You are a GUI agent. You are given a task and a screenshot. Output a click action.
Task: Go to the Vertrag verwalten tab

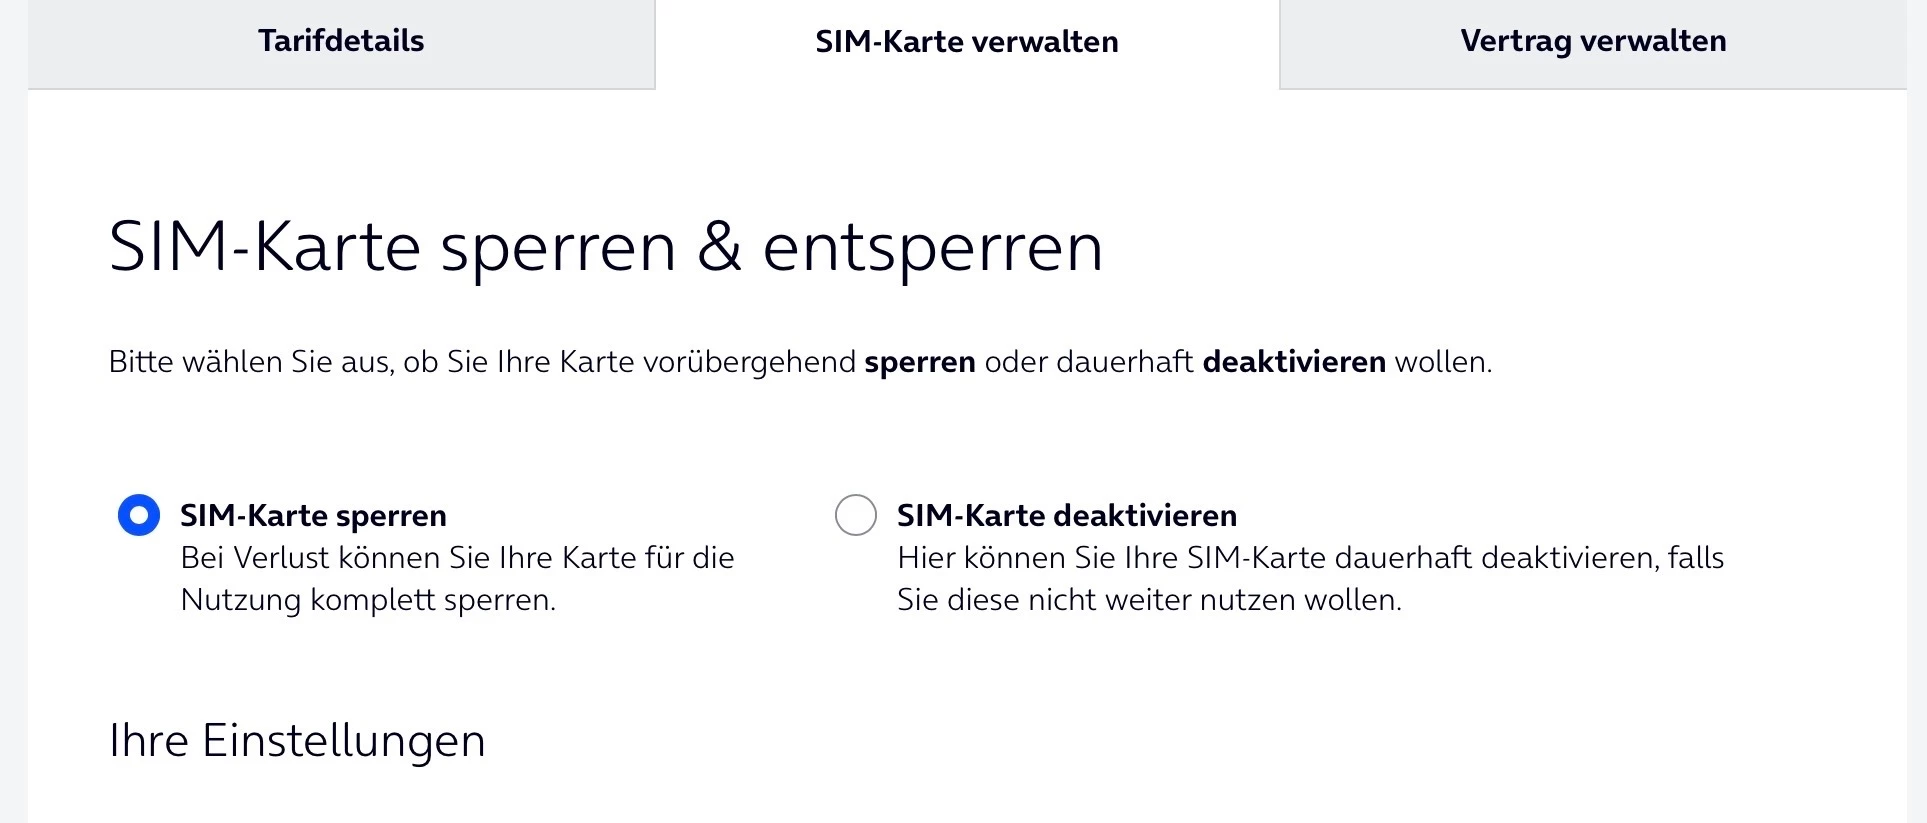pos(1593,41)
